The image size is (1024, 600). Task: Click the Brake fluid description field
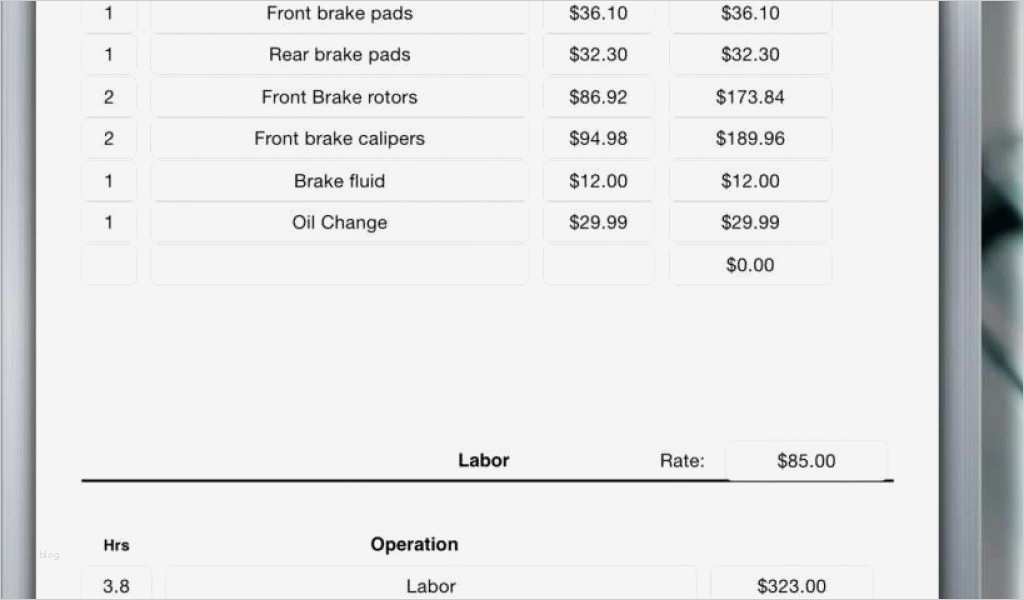click(x=339, y=181)
